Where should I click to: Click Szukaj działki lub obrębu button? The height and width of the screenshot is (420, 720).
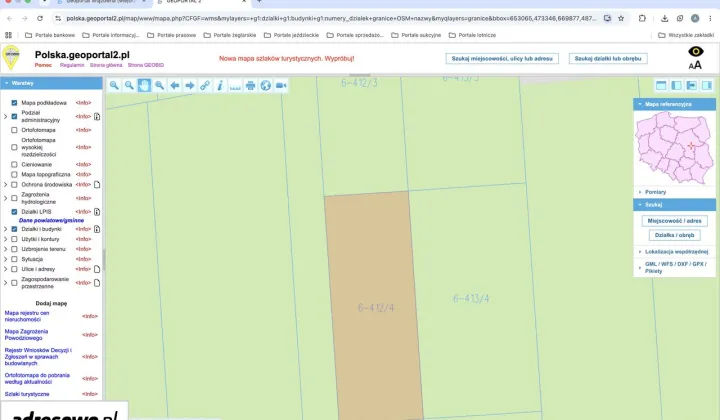pos(608,58)
